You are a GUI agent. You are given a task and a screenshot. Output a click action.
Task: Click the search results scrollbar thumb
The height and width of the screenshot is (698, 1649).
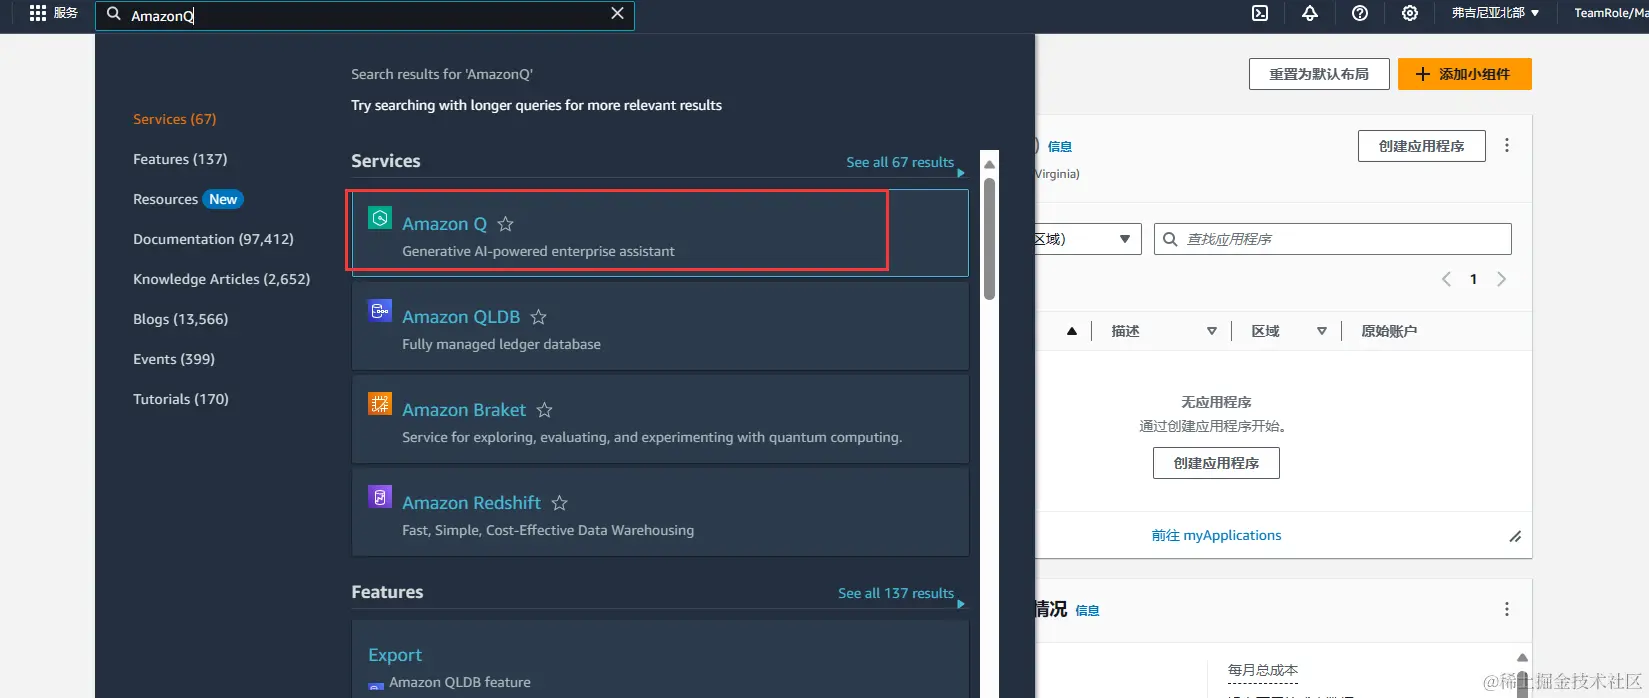989,239
